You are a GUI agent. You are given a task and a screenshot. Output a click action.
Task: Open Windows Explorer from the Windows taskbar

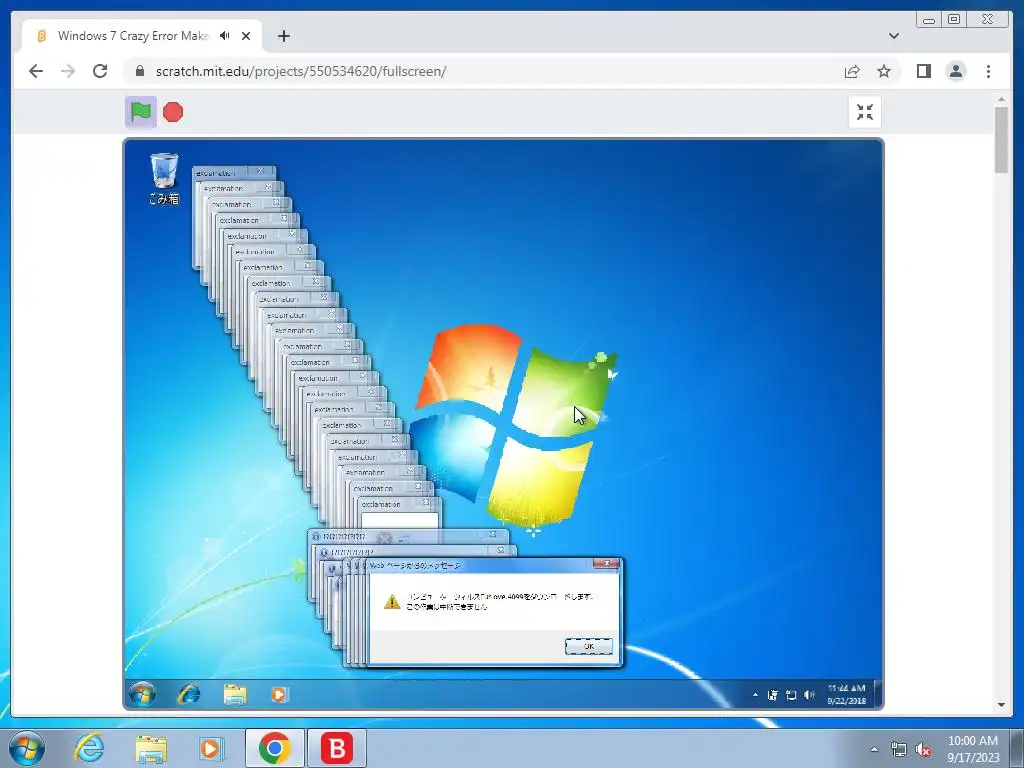point(151,750)
